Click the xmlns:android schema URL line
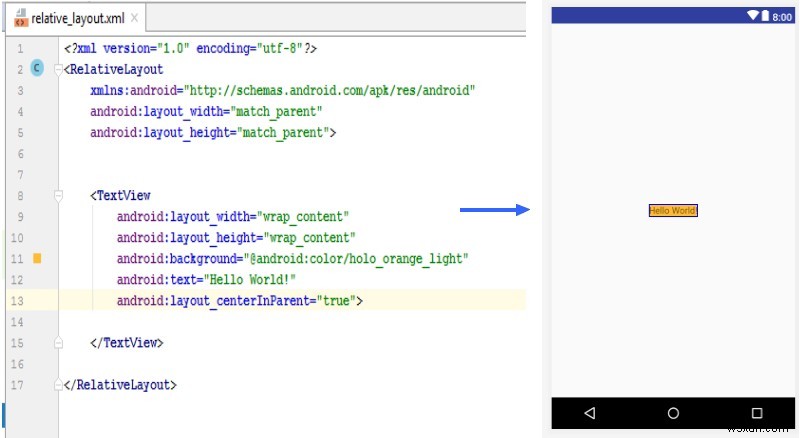Image resolution: width=800 pixels, height=438 pixels. point(283,90)
